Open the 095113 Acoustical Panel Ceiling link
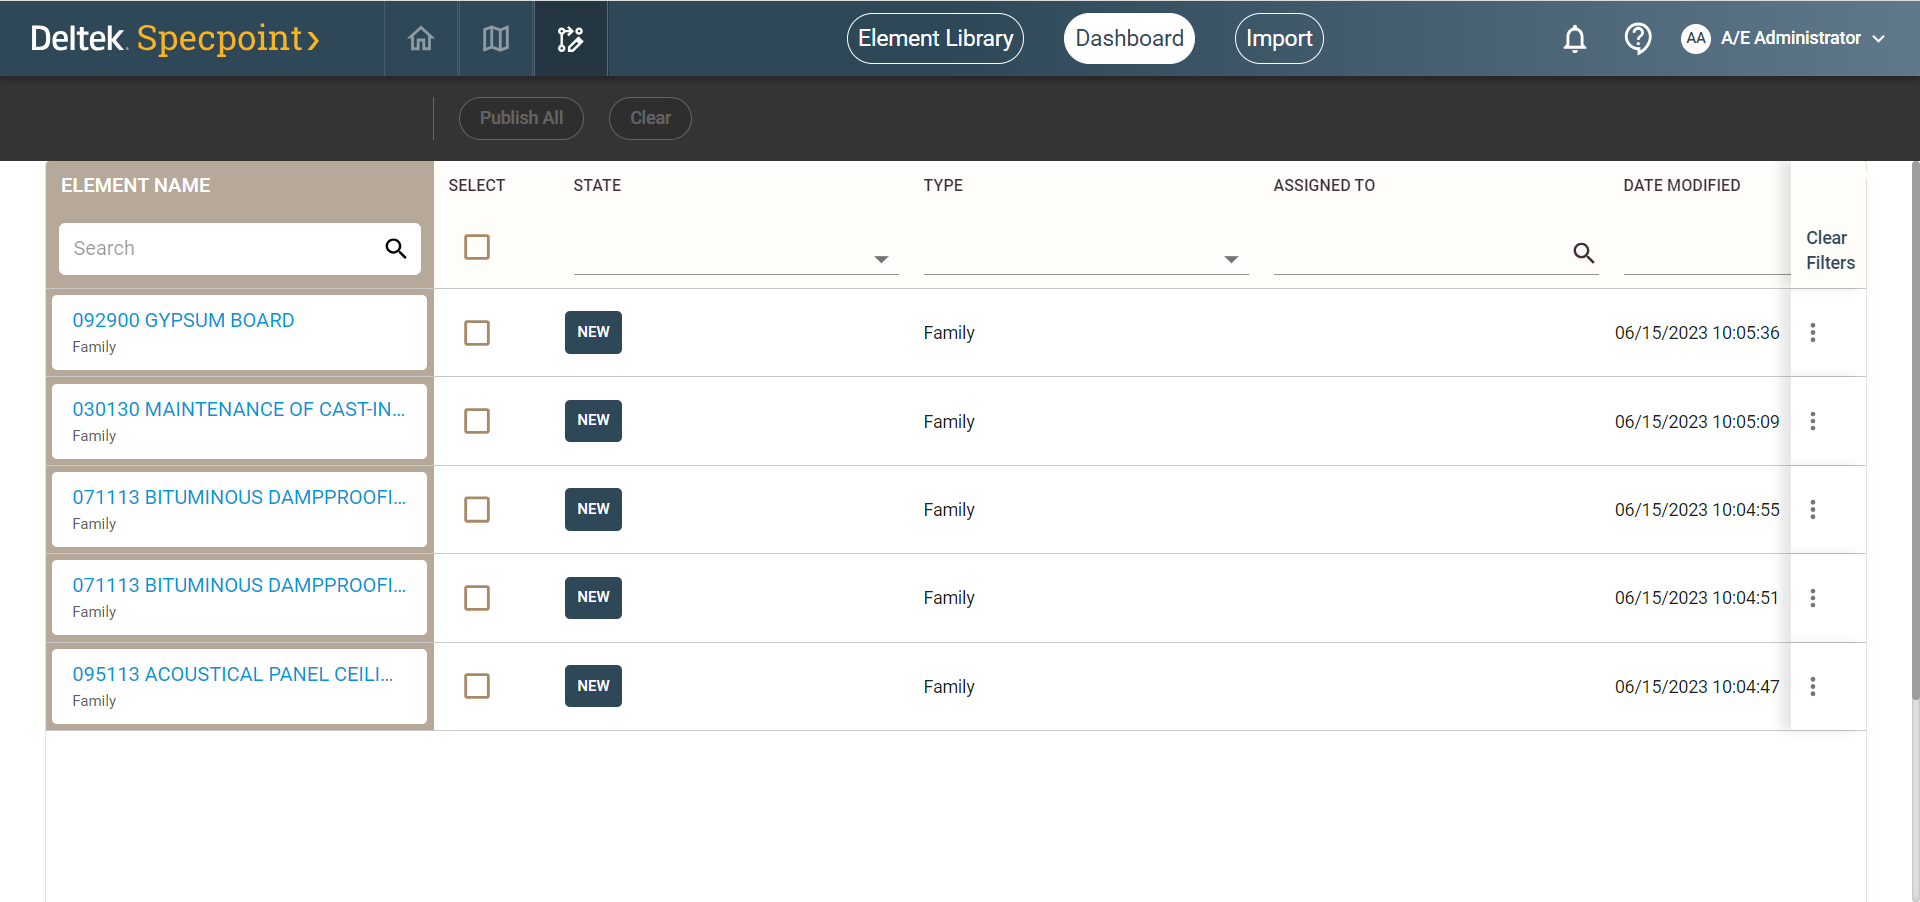1920x902 pixels. tap(232, 675)
